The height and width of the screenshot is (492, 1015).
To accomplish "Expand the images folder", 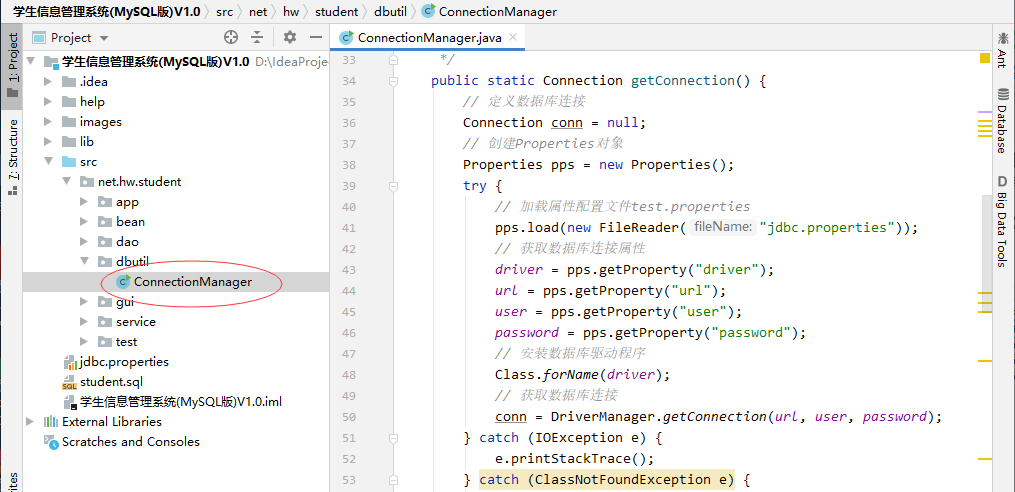I will 48,122.
